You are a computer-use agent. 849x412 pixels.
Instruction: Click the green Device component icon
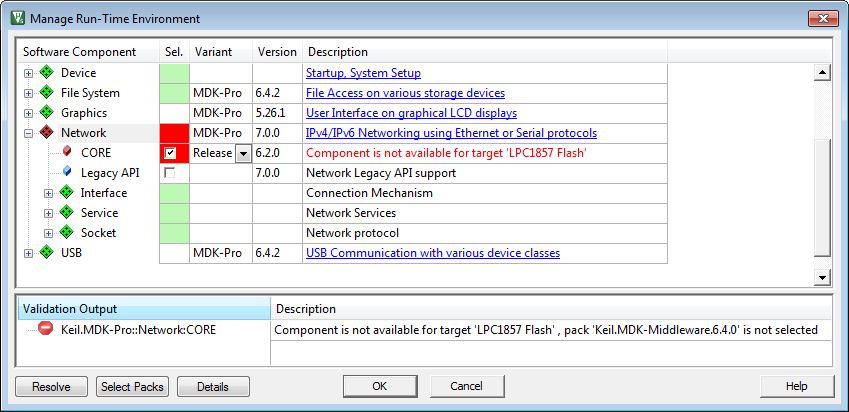pyautogui.click(x=47, y=73)
